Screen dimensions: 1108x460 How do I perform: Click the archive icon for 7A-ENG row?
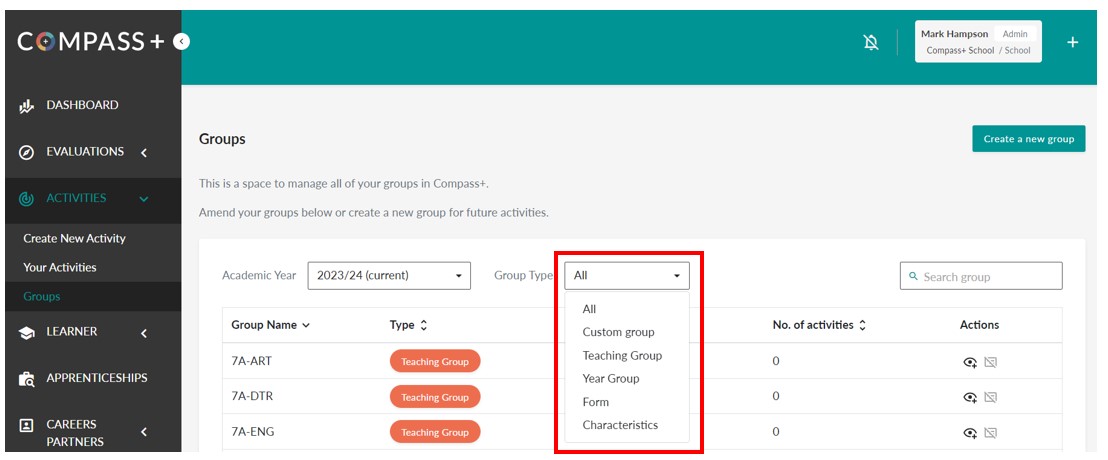tap(990, 432)
